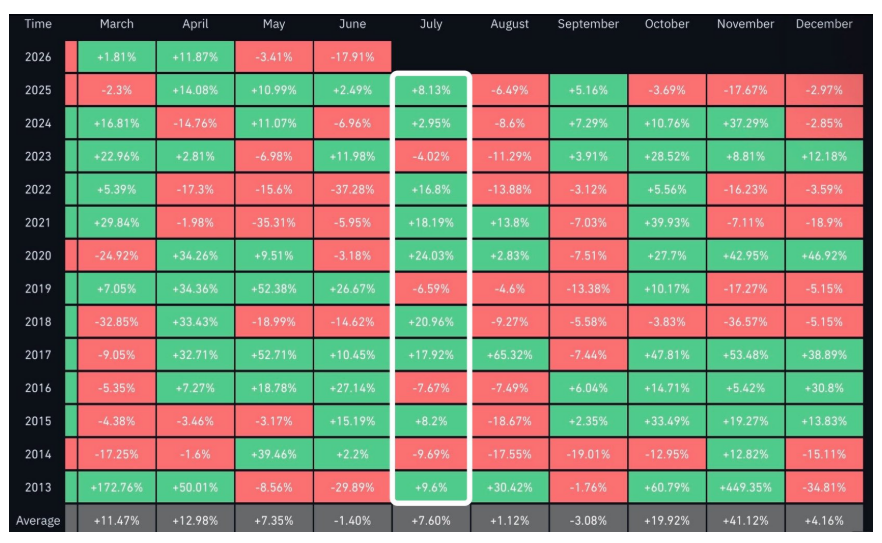Select the -17.91% June 2026 cell

pyautogui.click(x=352, y=57)
